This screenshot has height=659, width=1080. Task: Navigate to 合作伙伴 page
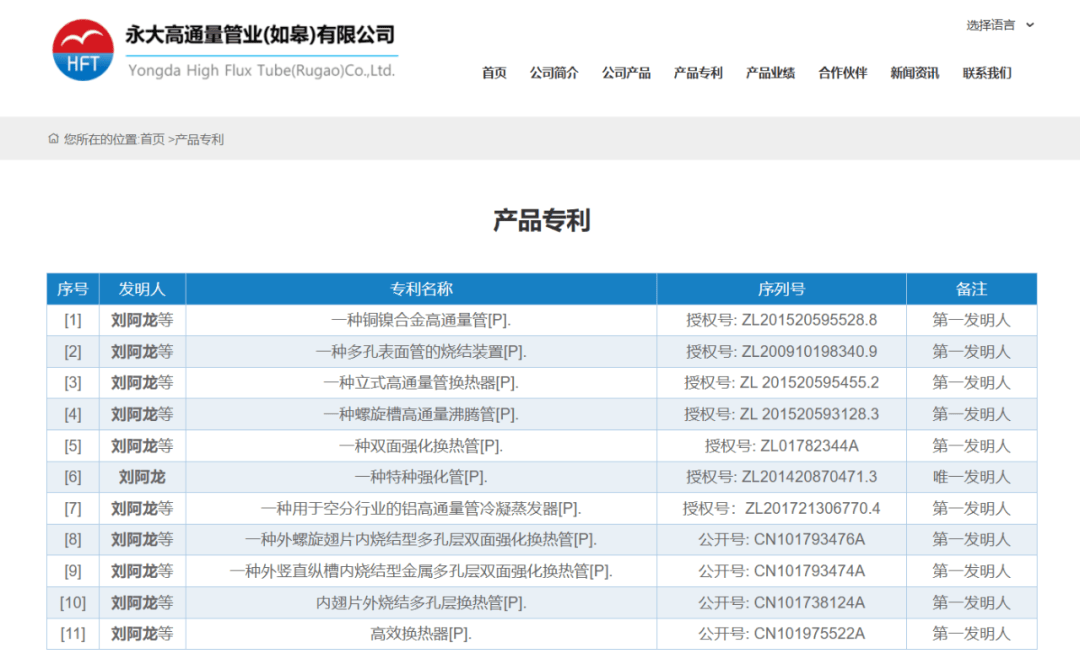click(843, 73)
